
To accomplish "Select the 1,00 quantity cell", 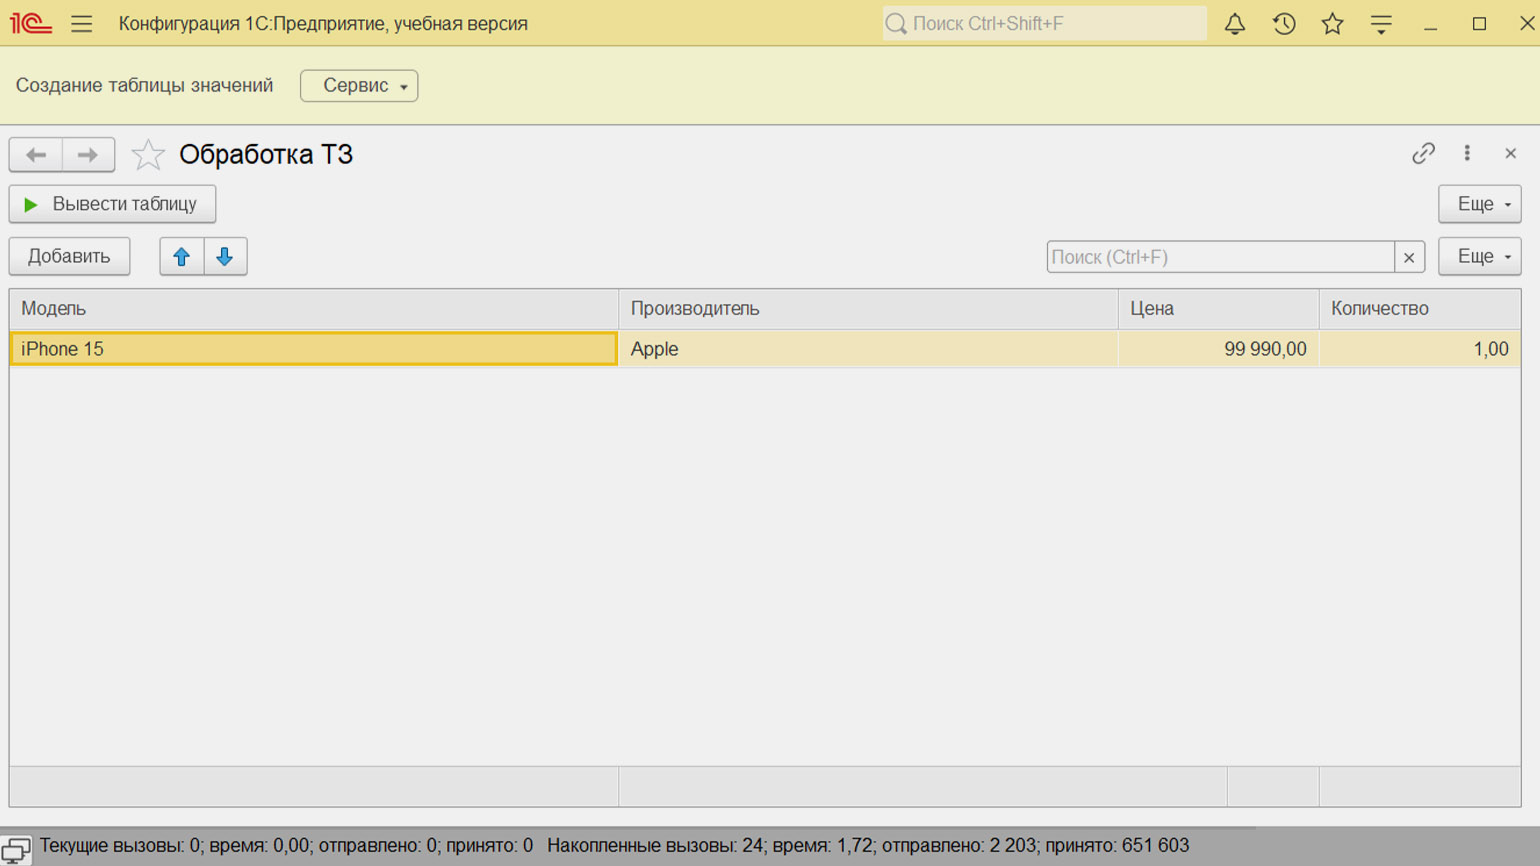I will pyautogui.click(x=1420, y=349).
